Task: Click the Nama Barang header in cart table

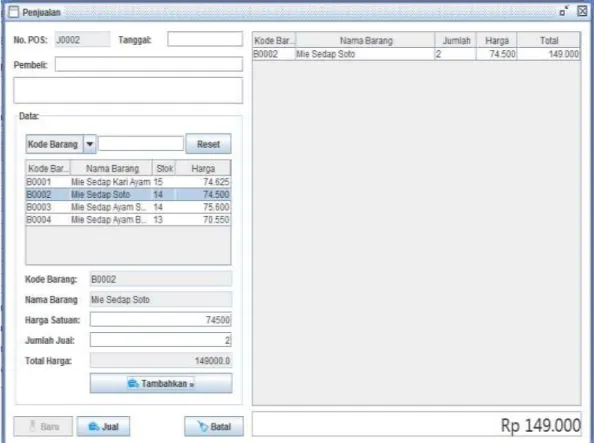Action: [x=365, y=40]
